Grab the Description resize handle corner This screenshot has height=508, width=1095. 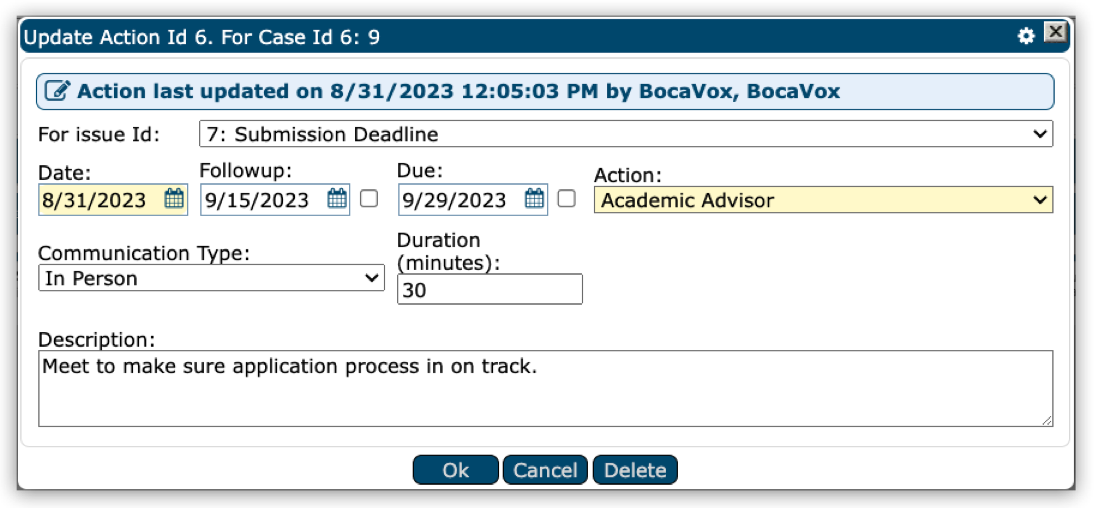click(x=1046, y=420)
